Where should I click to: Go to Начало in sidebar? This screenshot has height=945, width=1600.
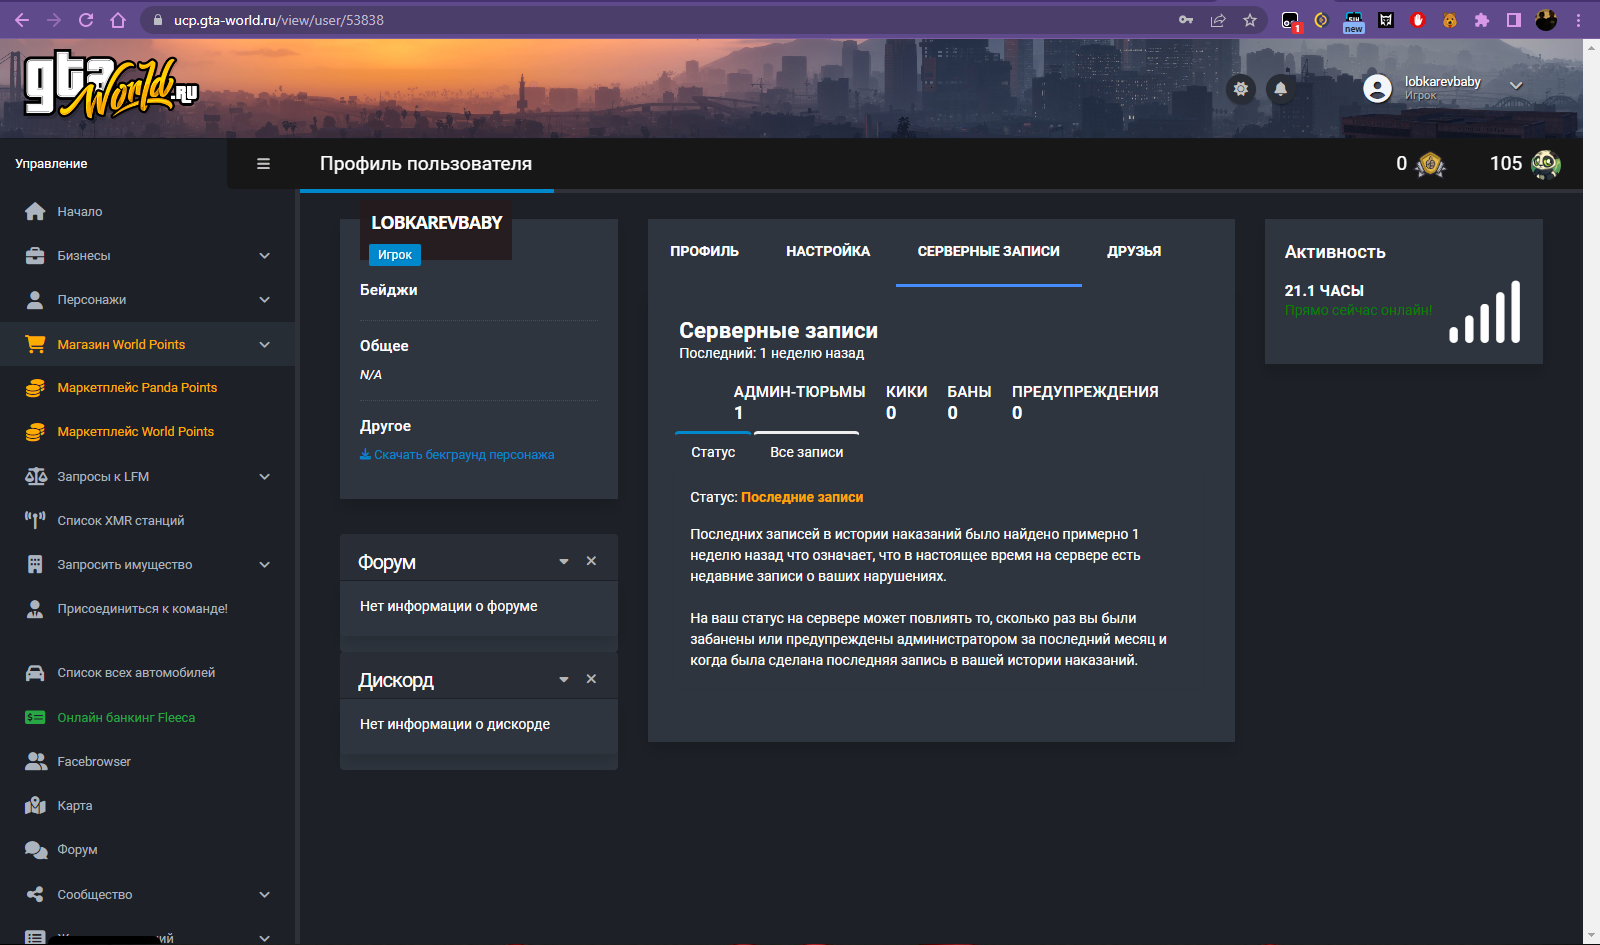coord(80,212)
